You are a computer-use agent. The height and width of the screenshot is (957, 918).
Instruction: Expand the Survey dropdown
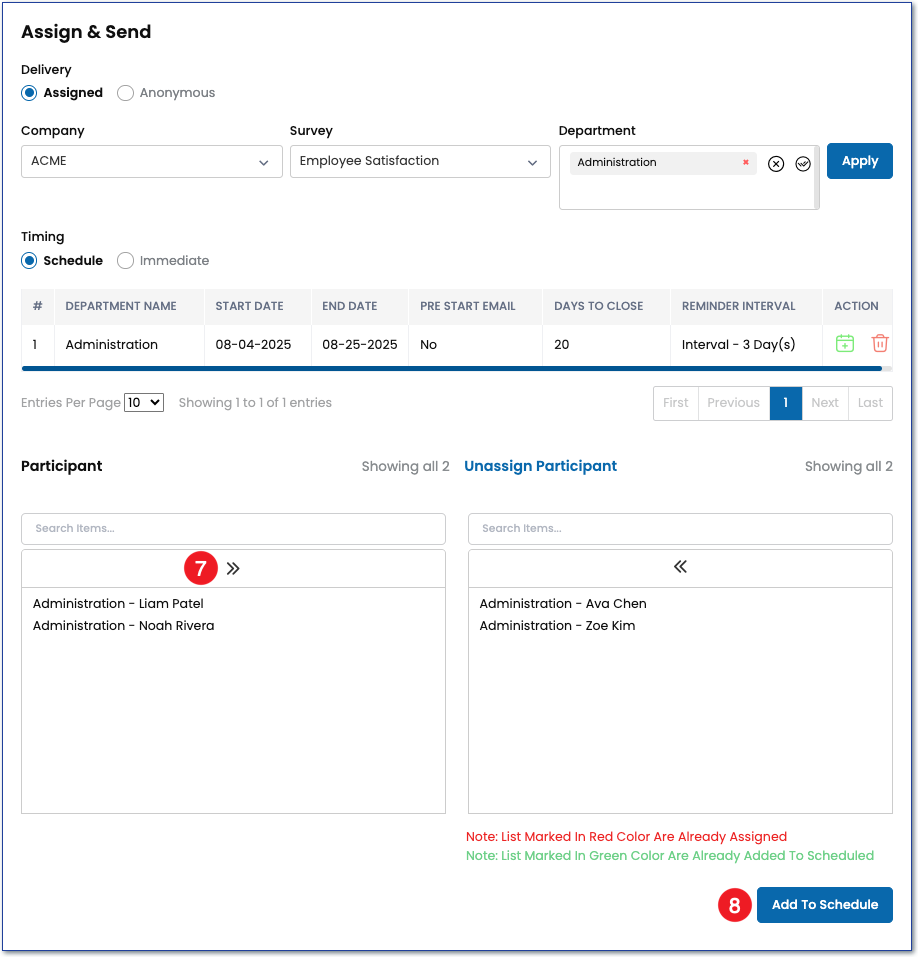tap(420, 162)
